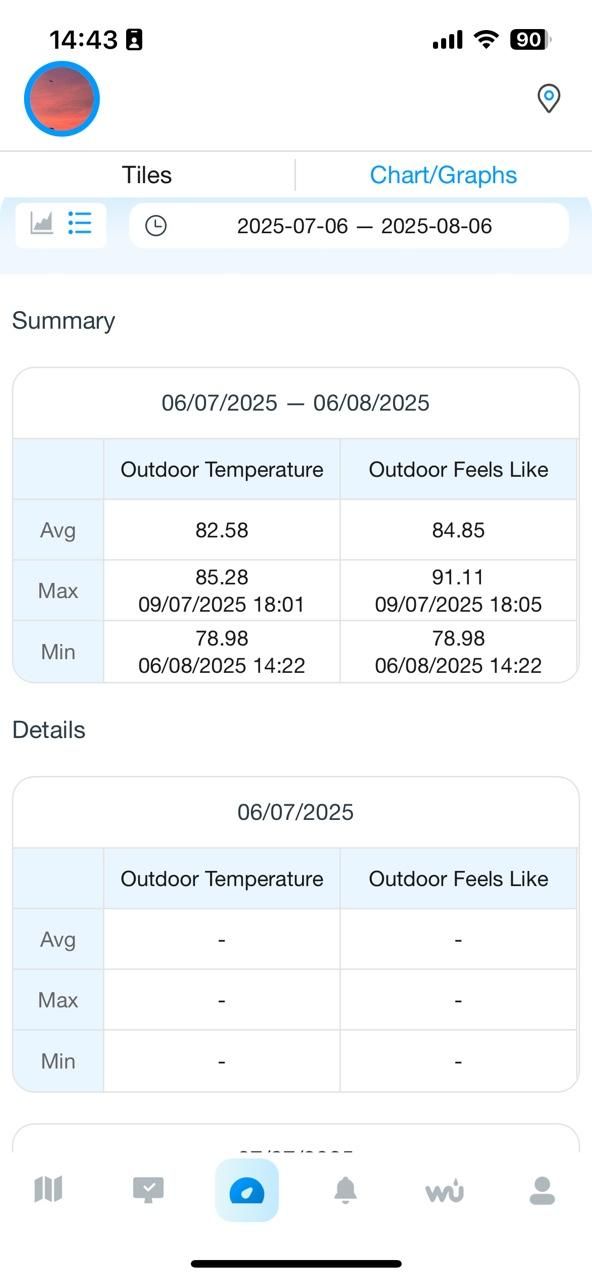592x1280 pixels.
Task: Select the map icon in bottom navigation
Action: point(49,1190)
